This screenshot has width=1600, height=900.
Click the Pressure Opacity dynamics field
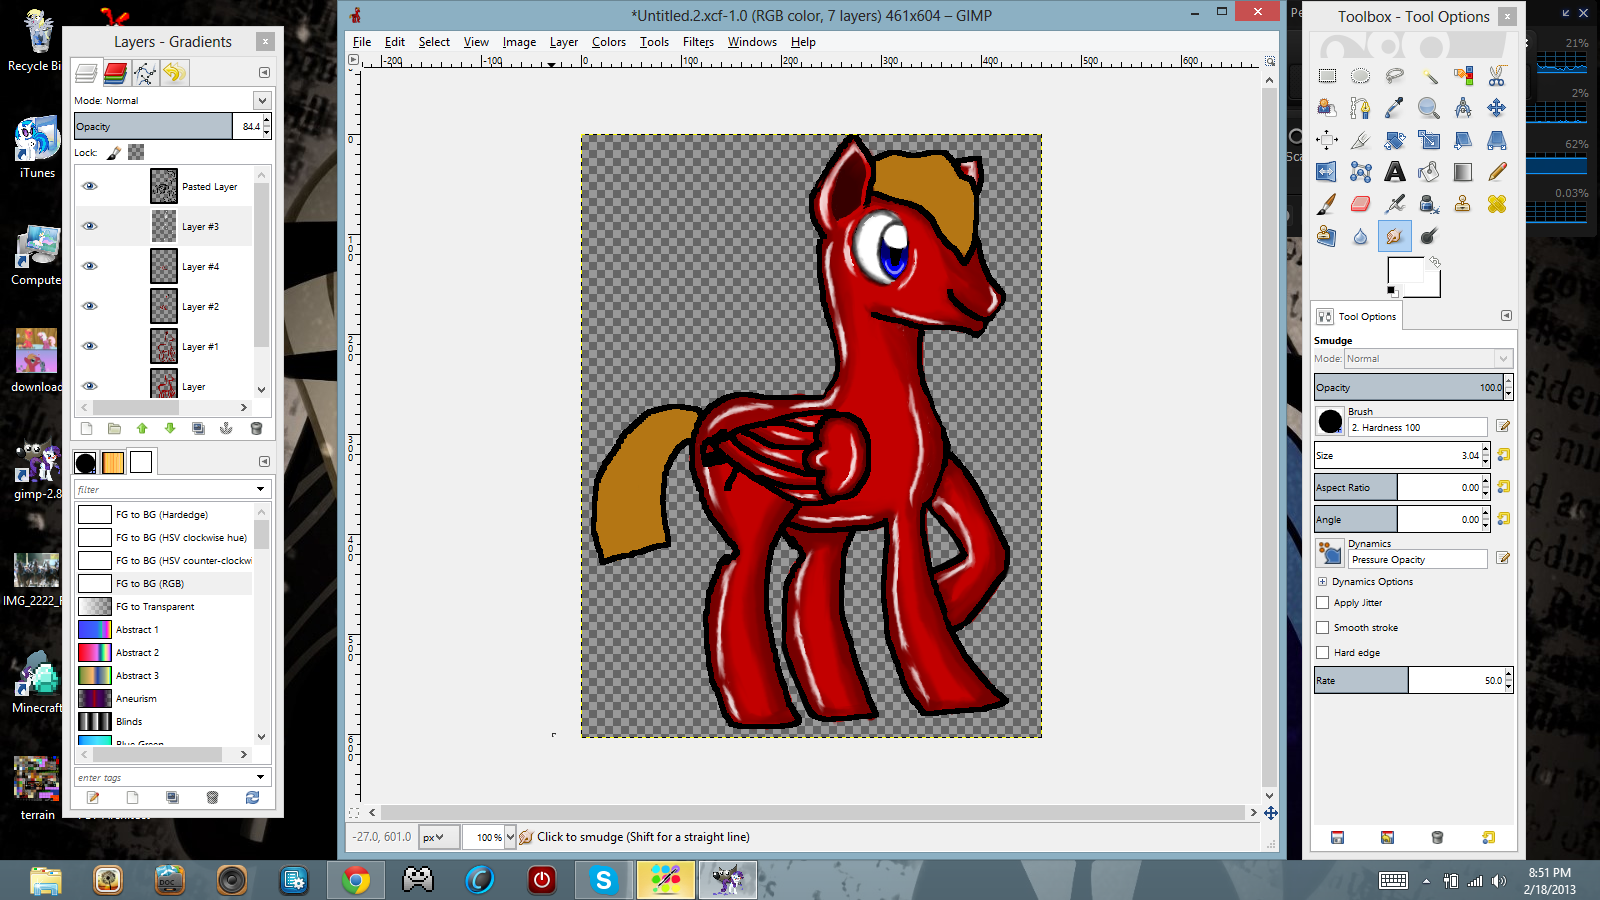(1417, 560)
